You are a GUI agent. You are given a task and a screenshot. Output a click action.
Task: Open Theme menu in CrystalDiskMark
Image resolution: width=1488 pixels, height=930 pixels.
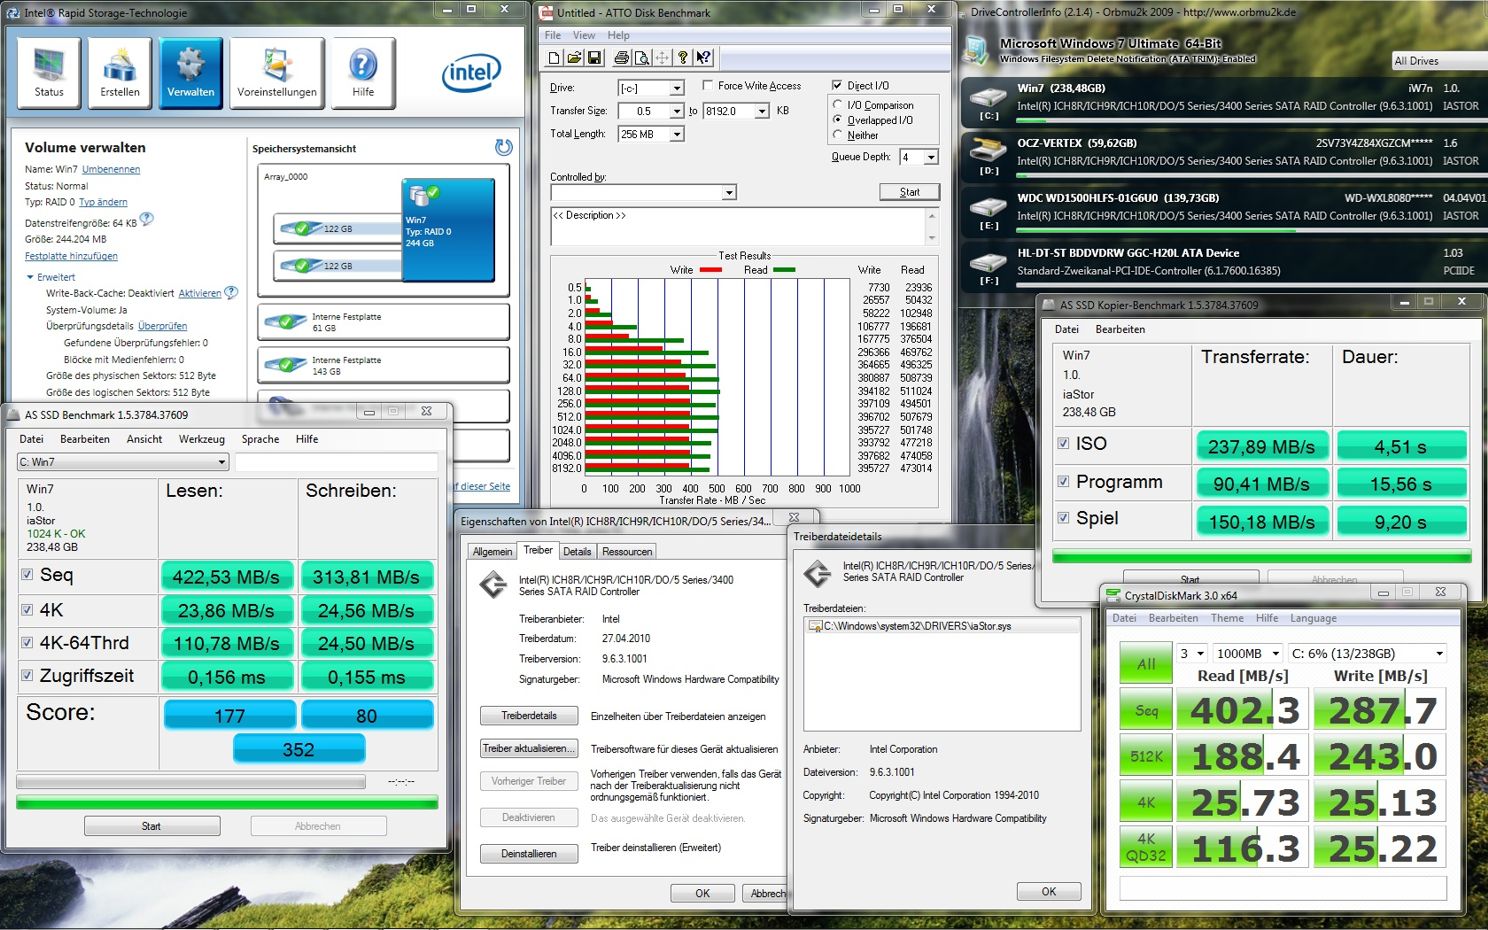pyautogui.click(x=1227, y=618)
